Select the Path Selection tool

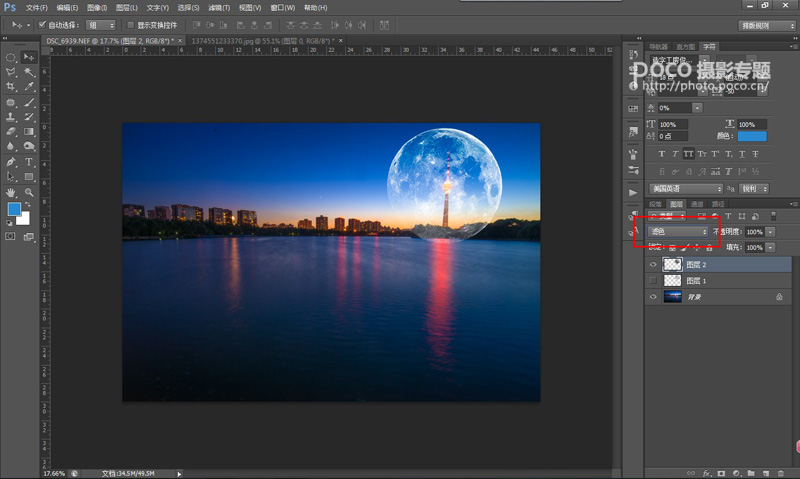tap(10, 177)
